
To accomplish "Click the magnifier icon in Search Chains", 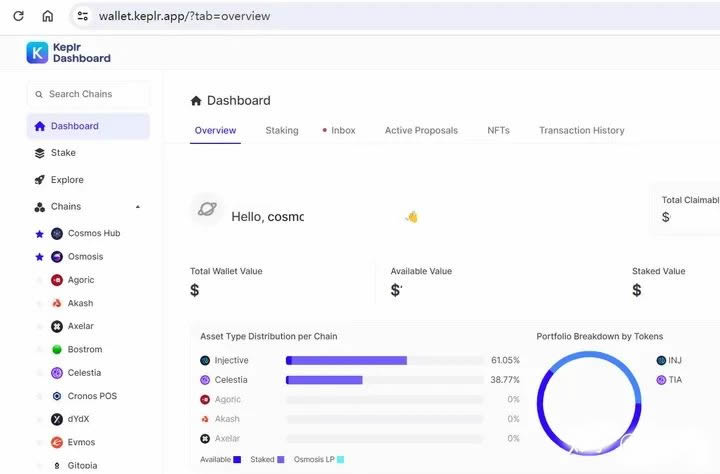I will coord(39,94).
